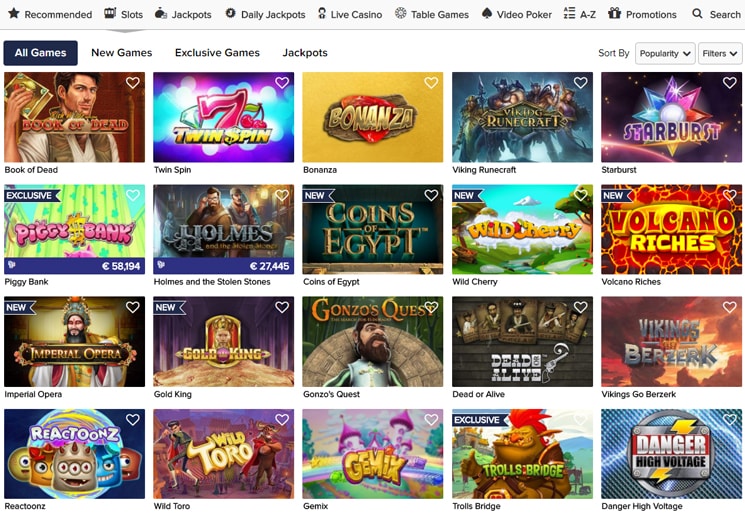Click the Search magnifier icon
This screenshot has width=745, height=513.
click(697, 13)
